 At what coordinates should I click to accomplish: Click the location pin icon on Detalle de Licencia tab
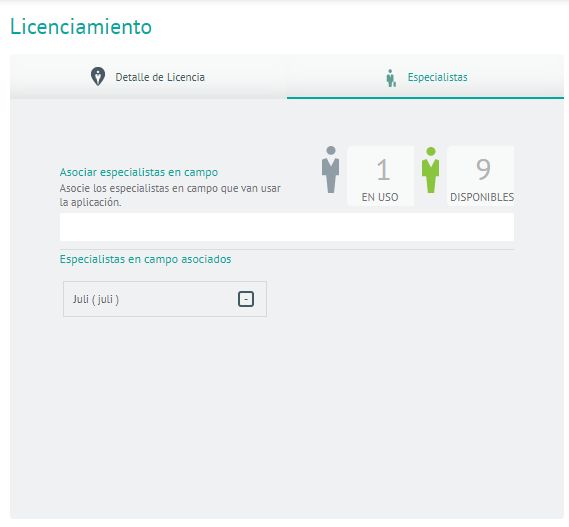[x=98, y=77]
